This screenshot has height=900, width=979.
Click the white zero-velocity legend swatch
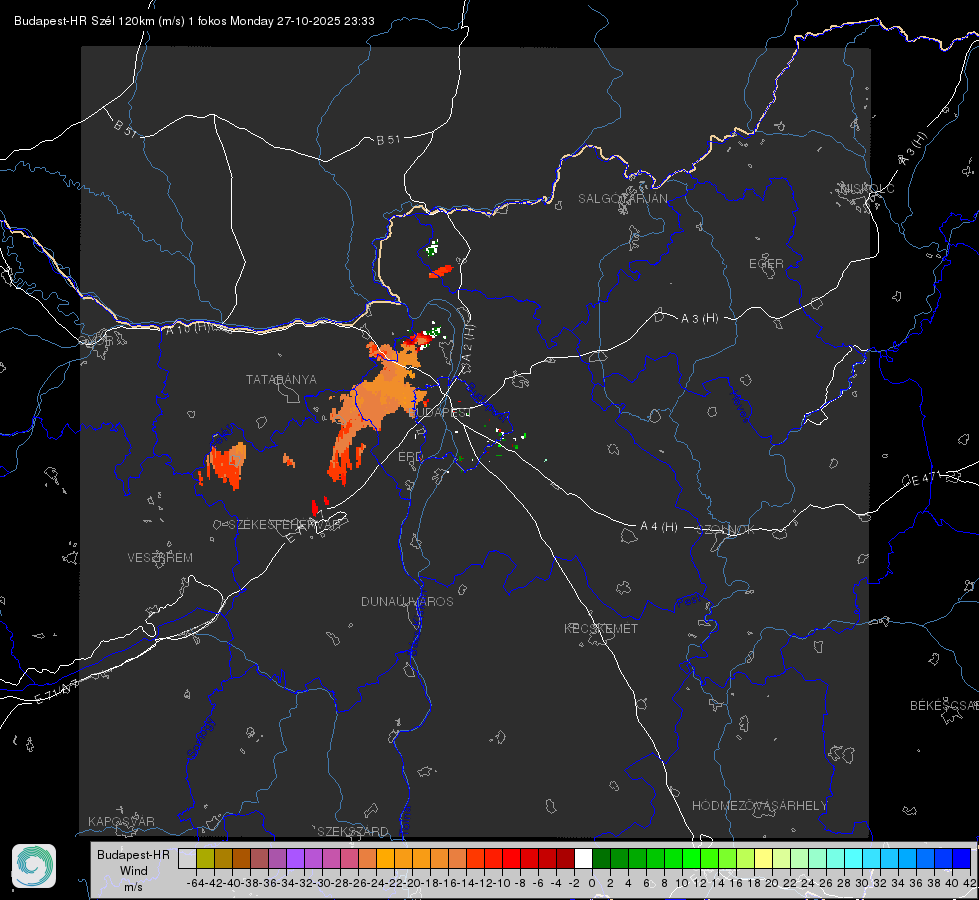pos(583,859)
